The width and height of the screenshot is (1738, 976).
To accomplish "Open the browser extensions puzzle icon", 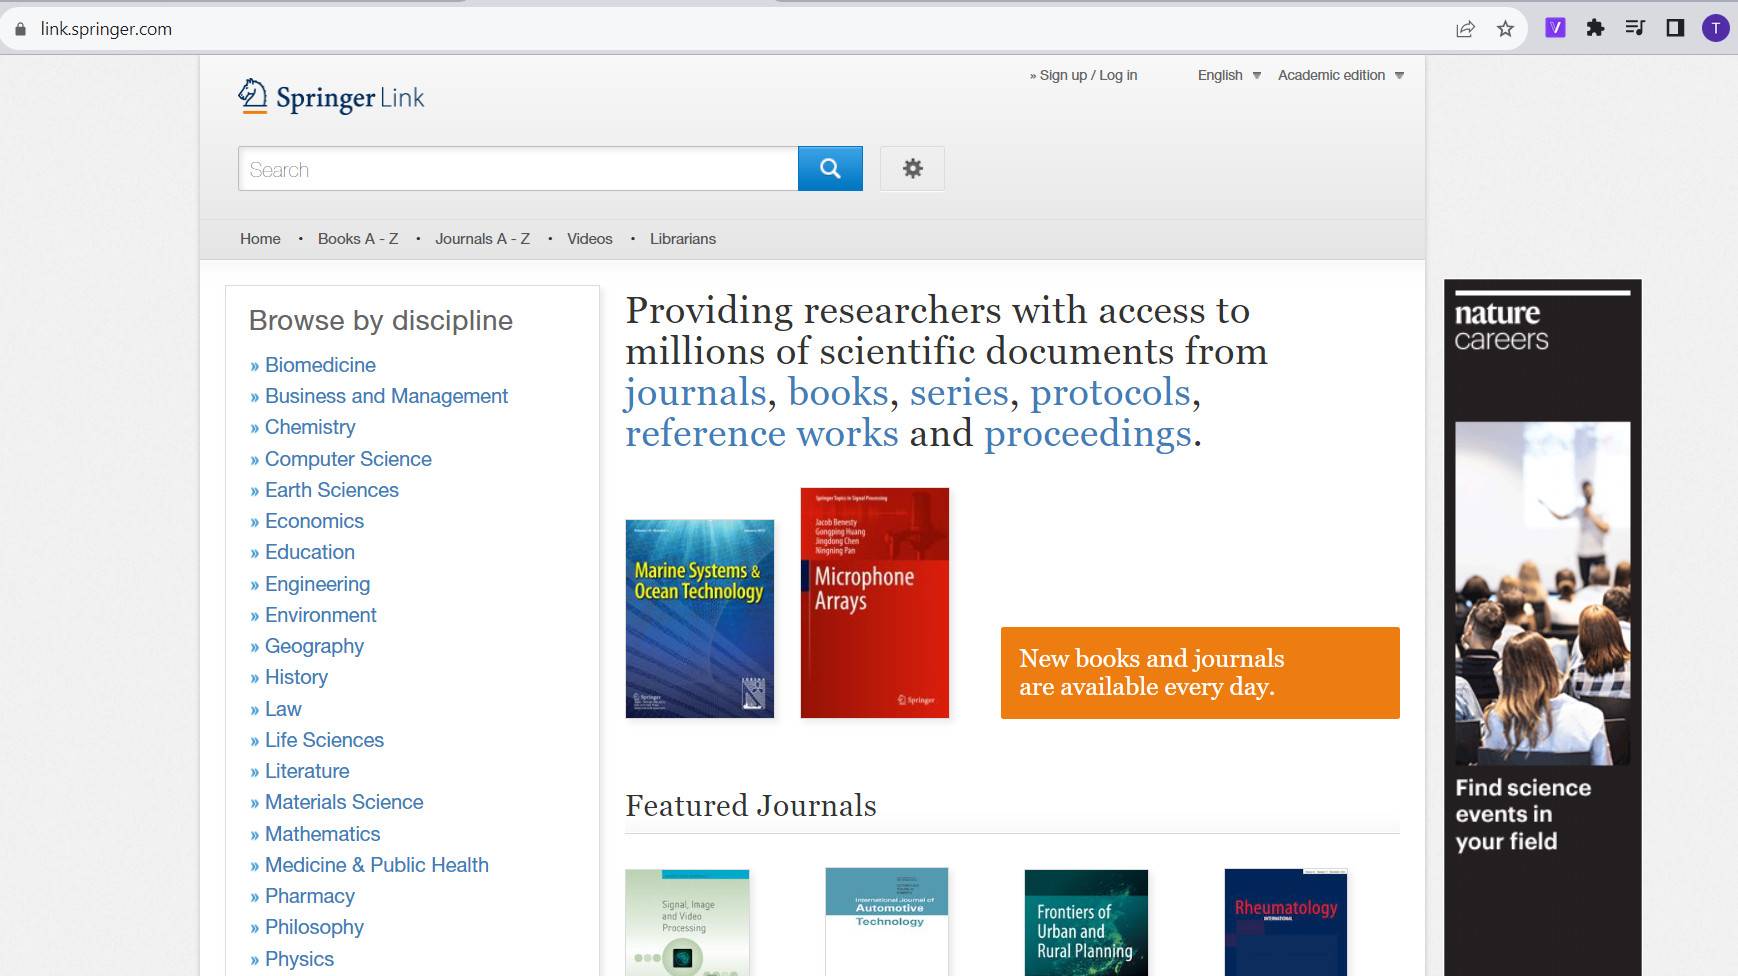I will pyautogui.click(x=1595, y=28).
